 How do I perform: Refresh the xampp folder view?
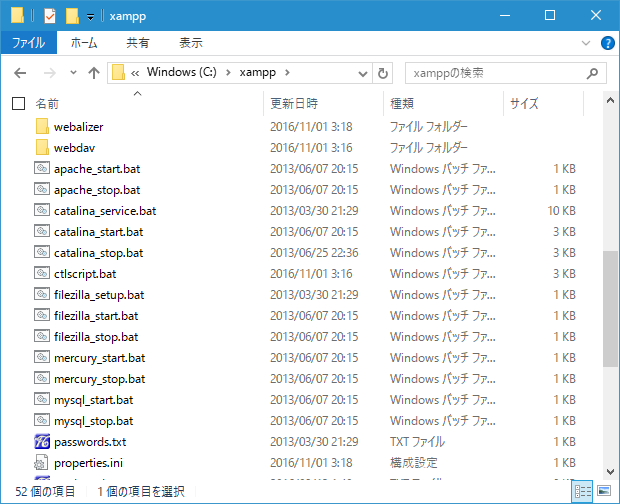point(382,73)
